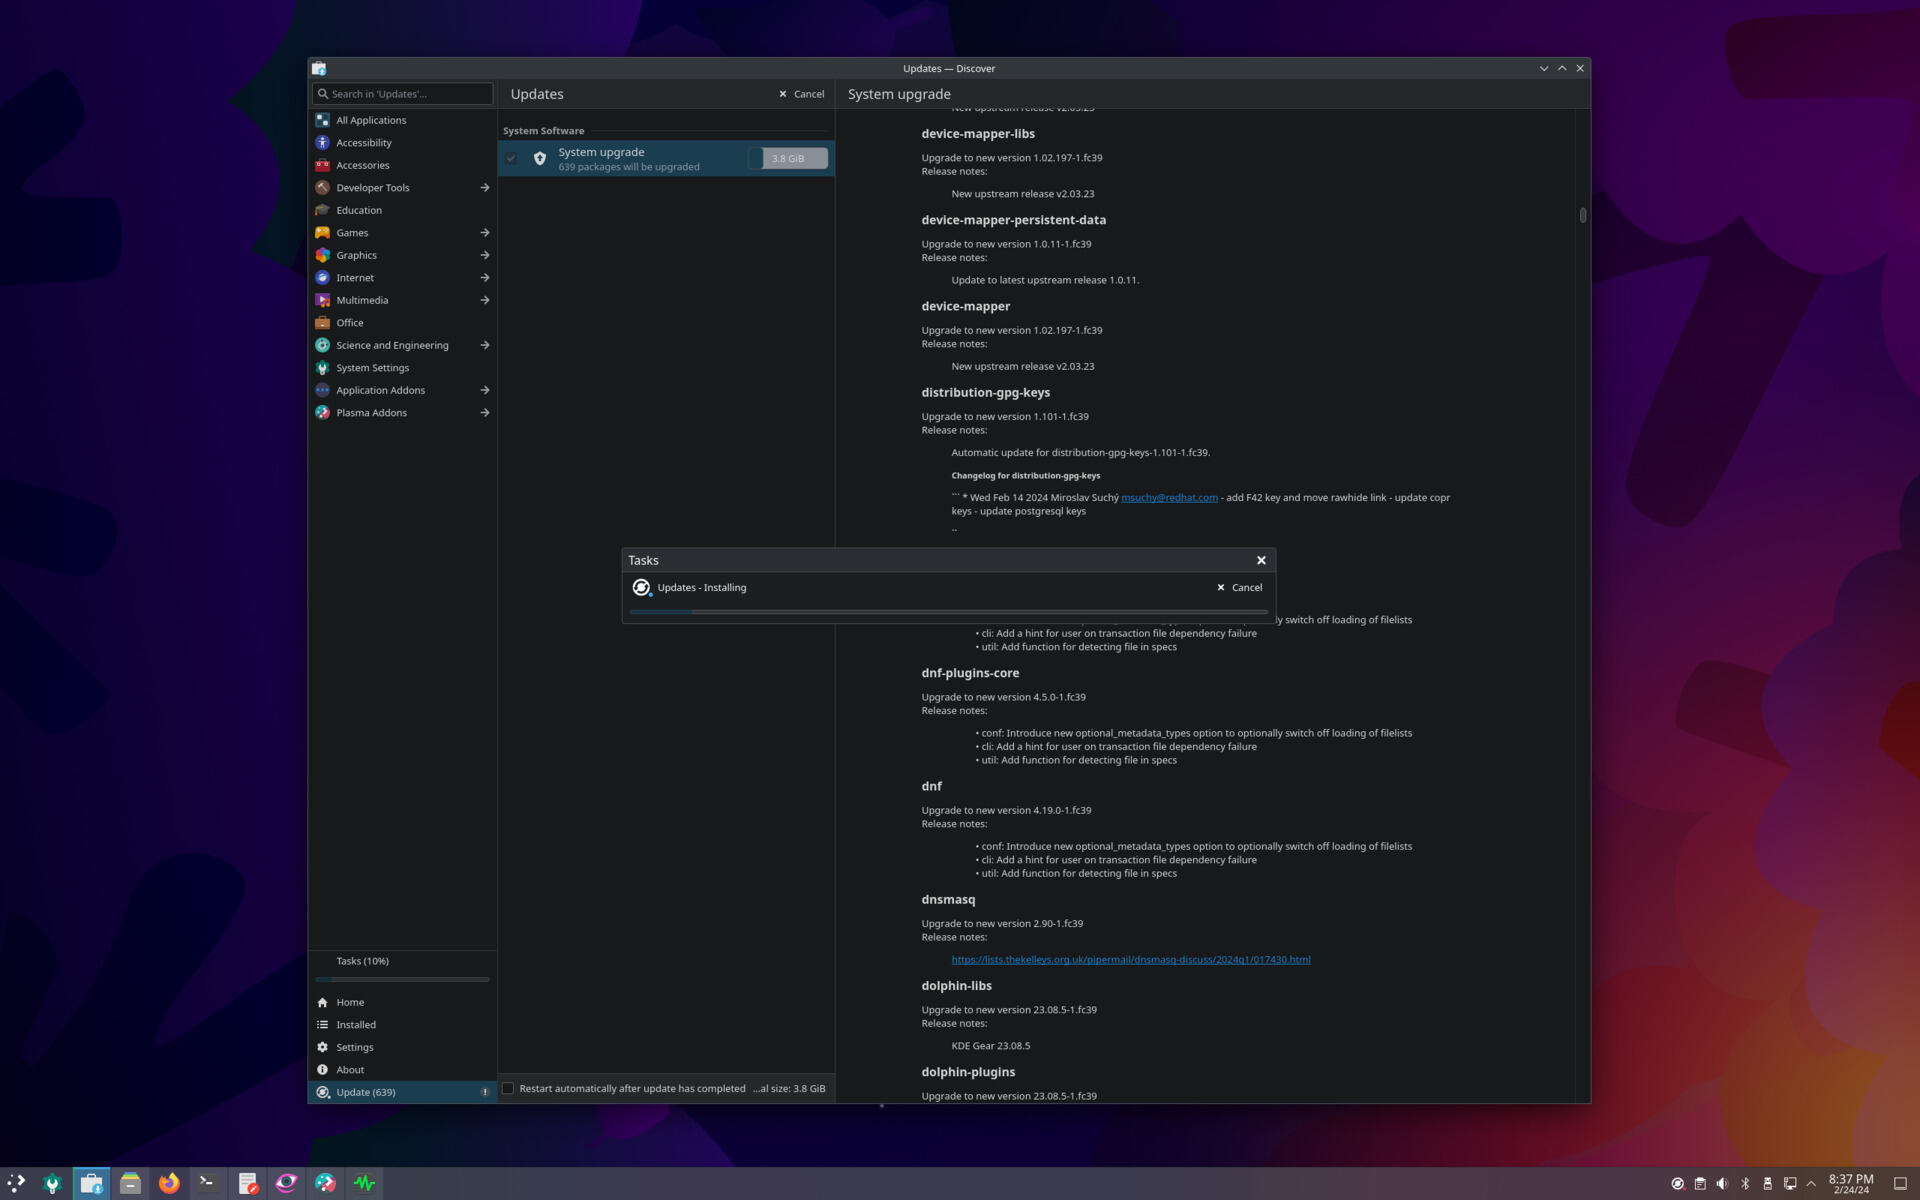Open the About page
The height and width of the screenshot is (1200, 1920).
tap(402, 1070)
